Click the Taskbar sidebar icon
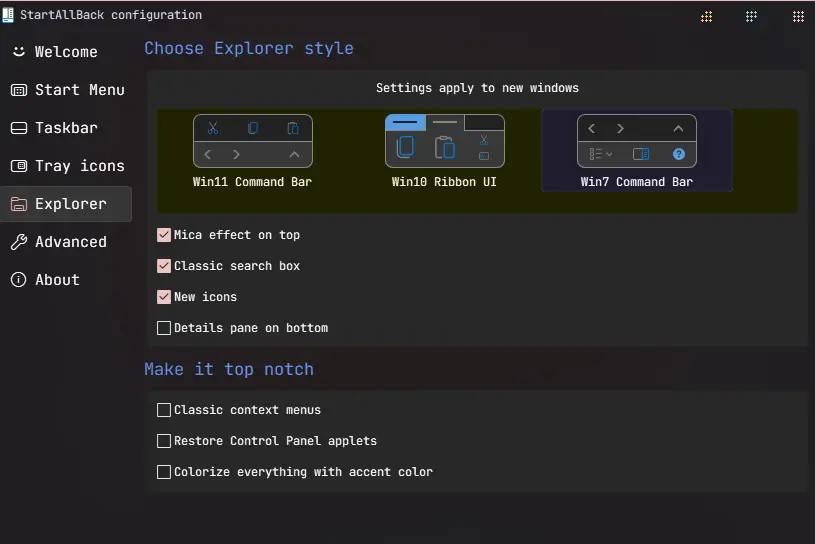815x544 pixels. 19,128
